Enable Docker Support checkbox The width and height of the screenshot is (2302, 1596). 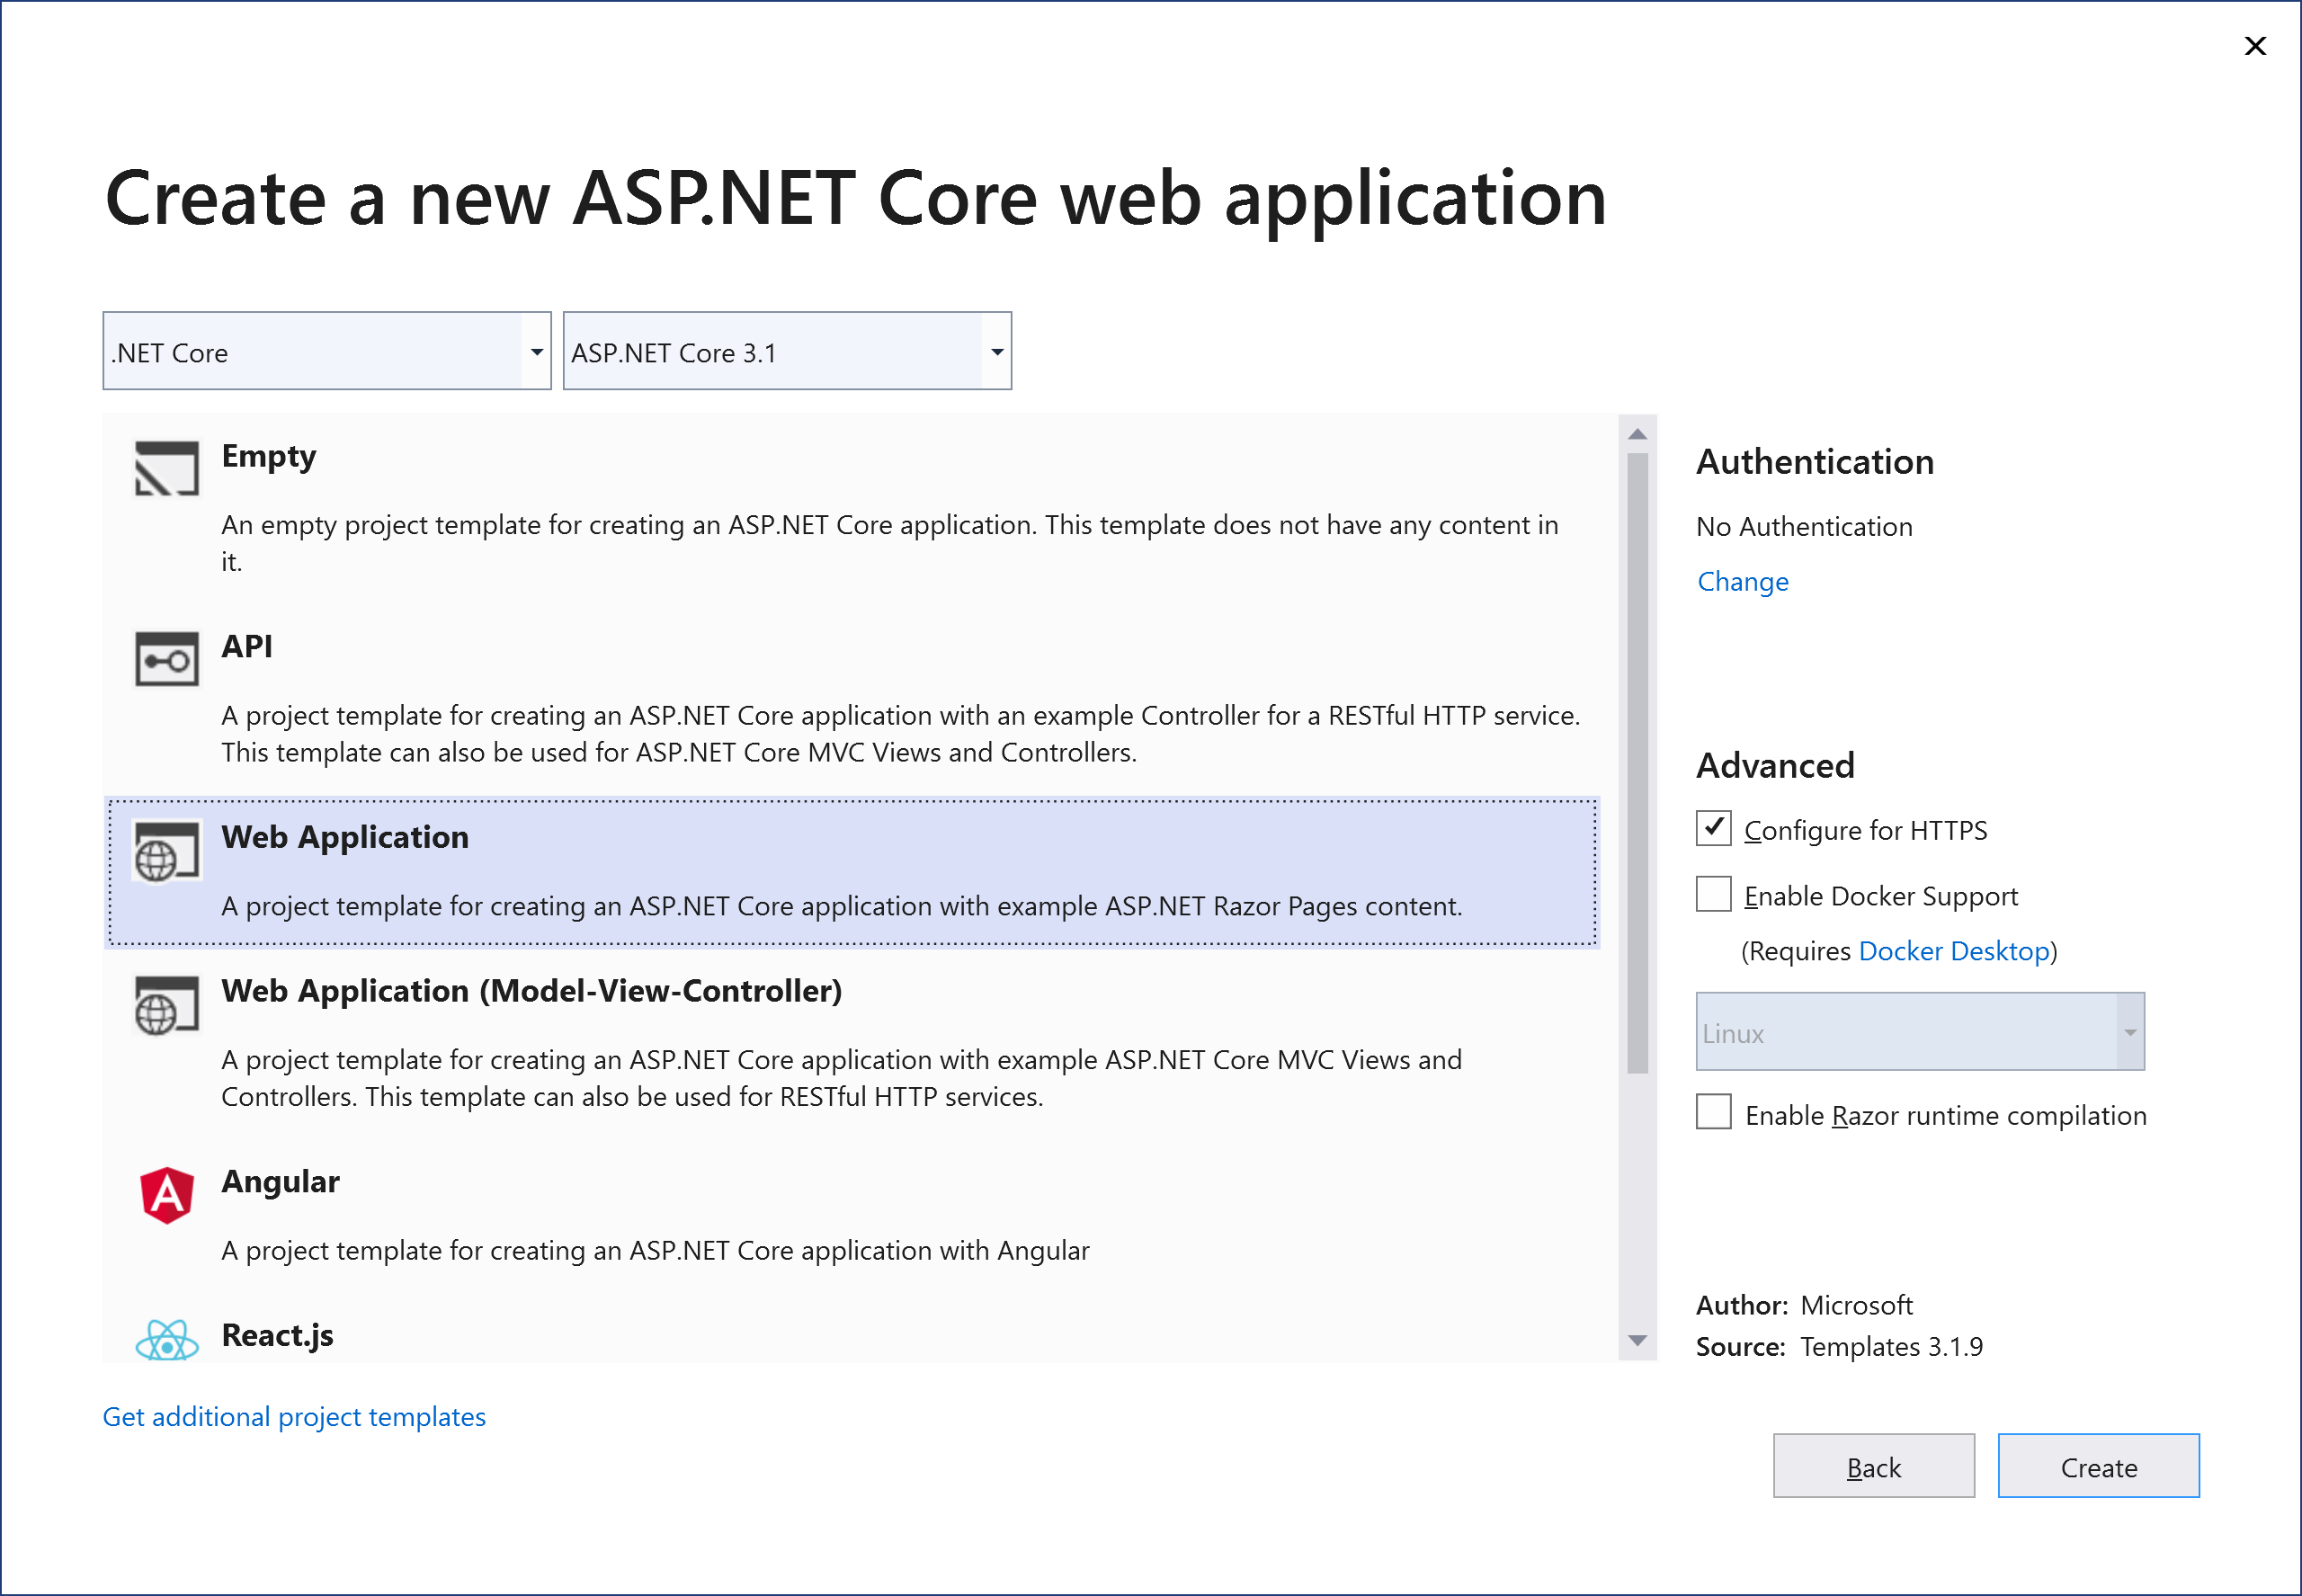pyautogui.click(x=1713, y=894)
